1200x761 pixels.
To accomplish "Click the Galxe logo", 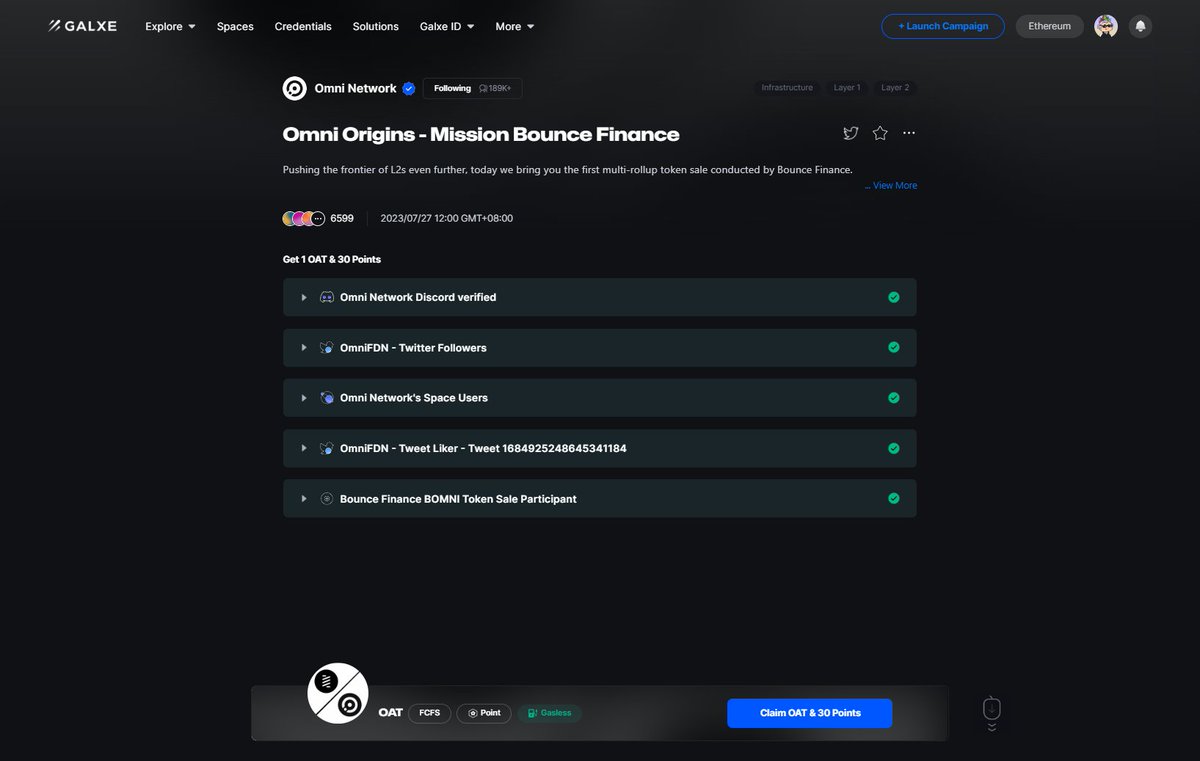I will pos(82,26).
